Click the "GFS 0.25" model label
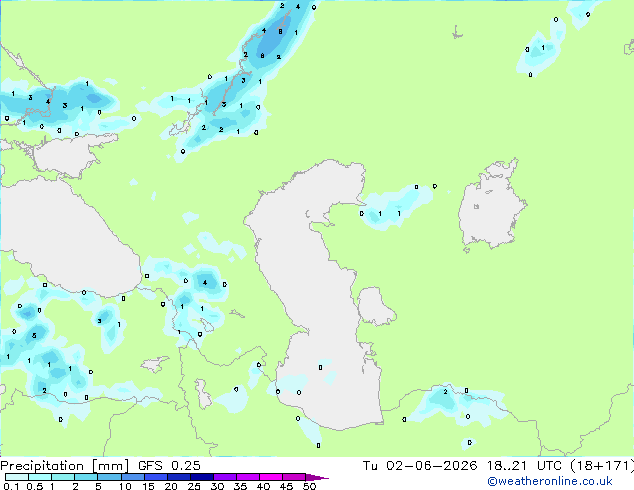 [x=169, y=466]
